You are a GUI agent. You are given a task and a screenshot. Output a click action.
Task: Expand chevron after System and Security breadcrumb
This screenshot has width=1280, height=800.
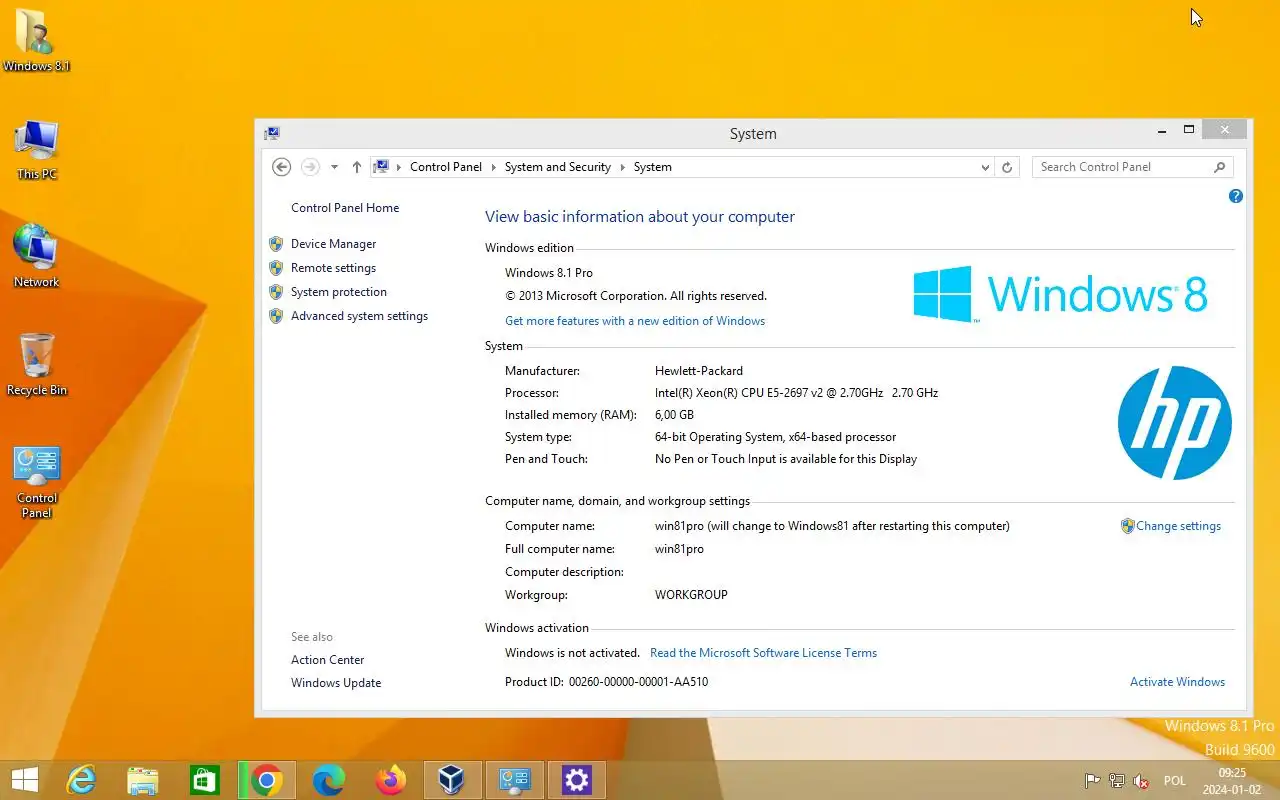pos(622,167)
